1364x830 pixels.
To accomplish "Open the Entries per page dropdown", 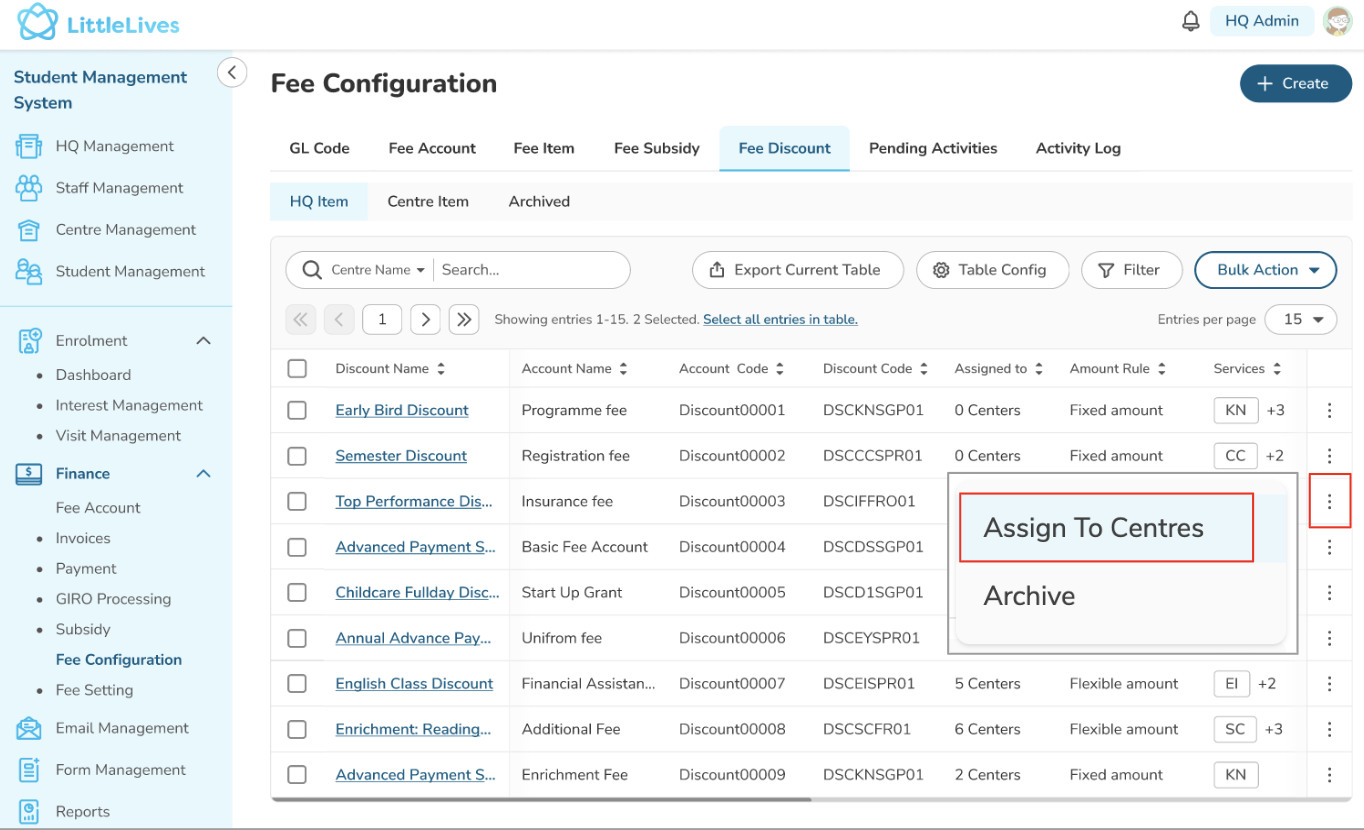I will coord(1300,319).
